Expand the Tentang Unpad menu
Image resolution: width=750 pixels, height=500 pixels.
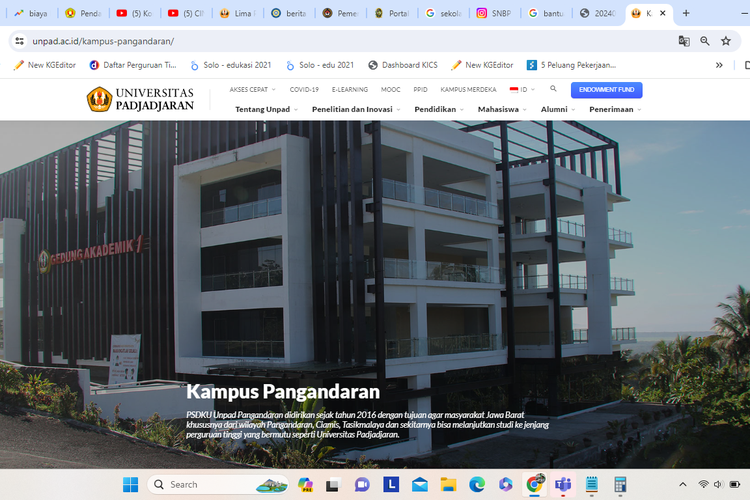click(x=266, y=109)
